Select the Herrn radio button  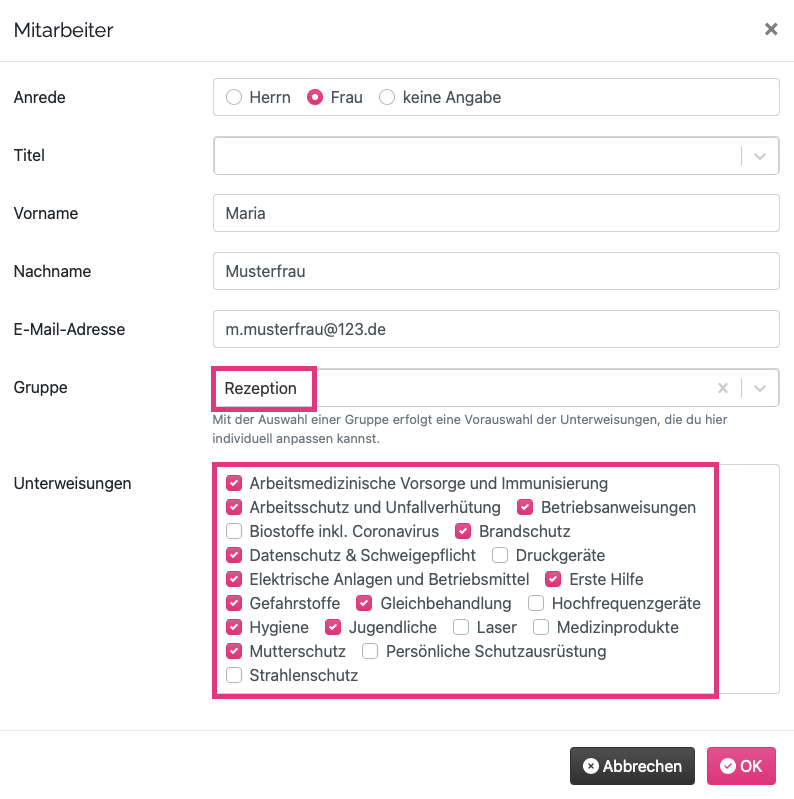click(234, 97)
